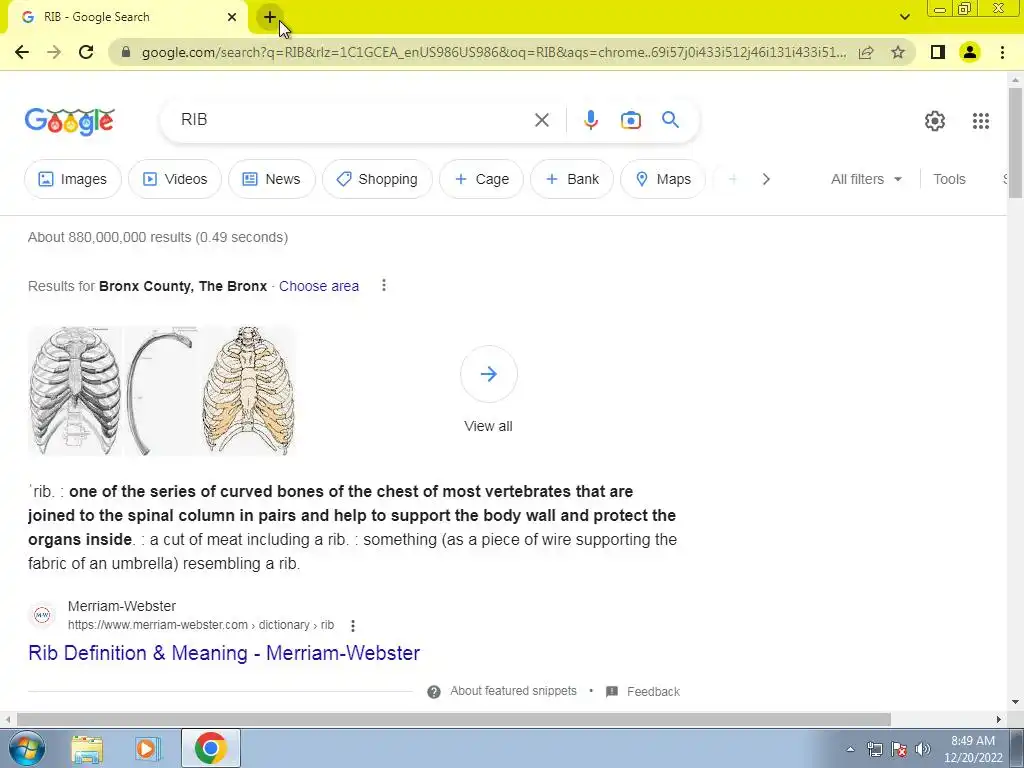The image size is (1024, 768).
Task: Open Chrome profile avatar menu
Action: [x=970, y=52]
